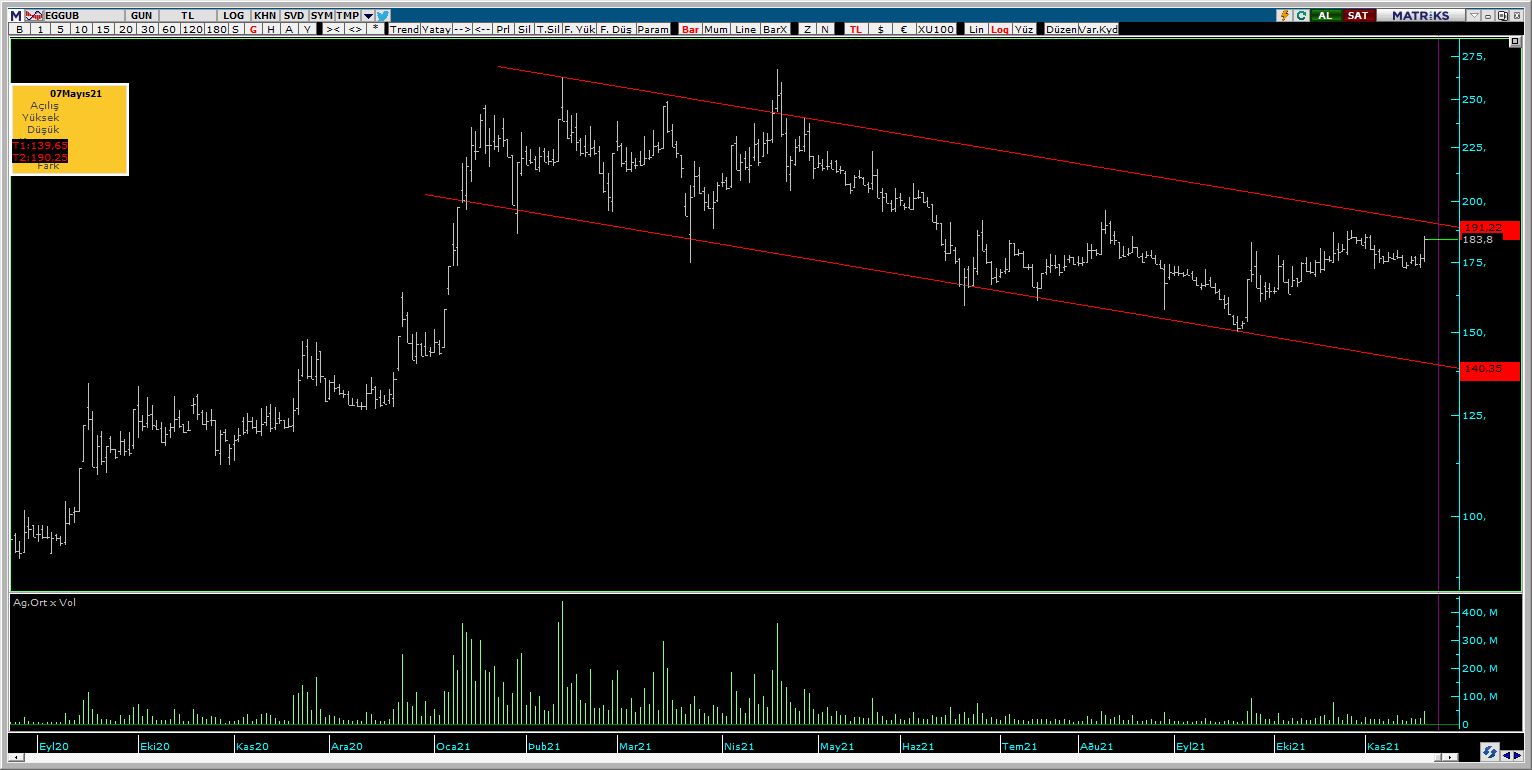This screenshot has width=1532, height=770.
Task: Click the Z toolbar button
Action: coord(807,30)
